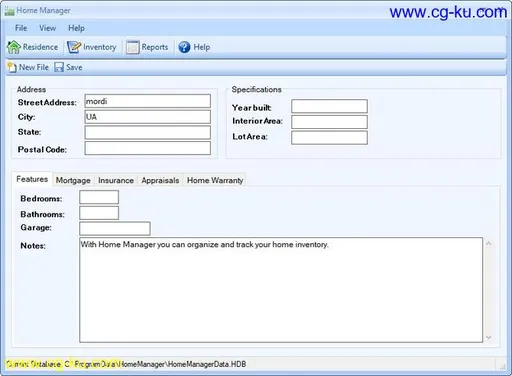Image resolution: width=512 pixels, height=376 pixels.
Task: Click the New File button text
Action: (x=34, y=67)
